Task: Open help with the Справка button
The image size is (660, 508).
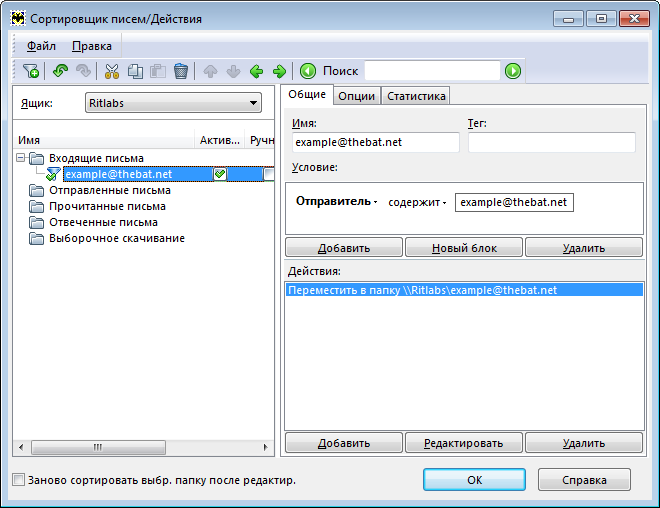Action: coord(584,480)
